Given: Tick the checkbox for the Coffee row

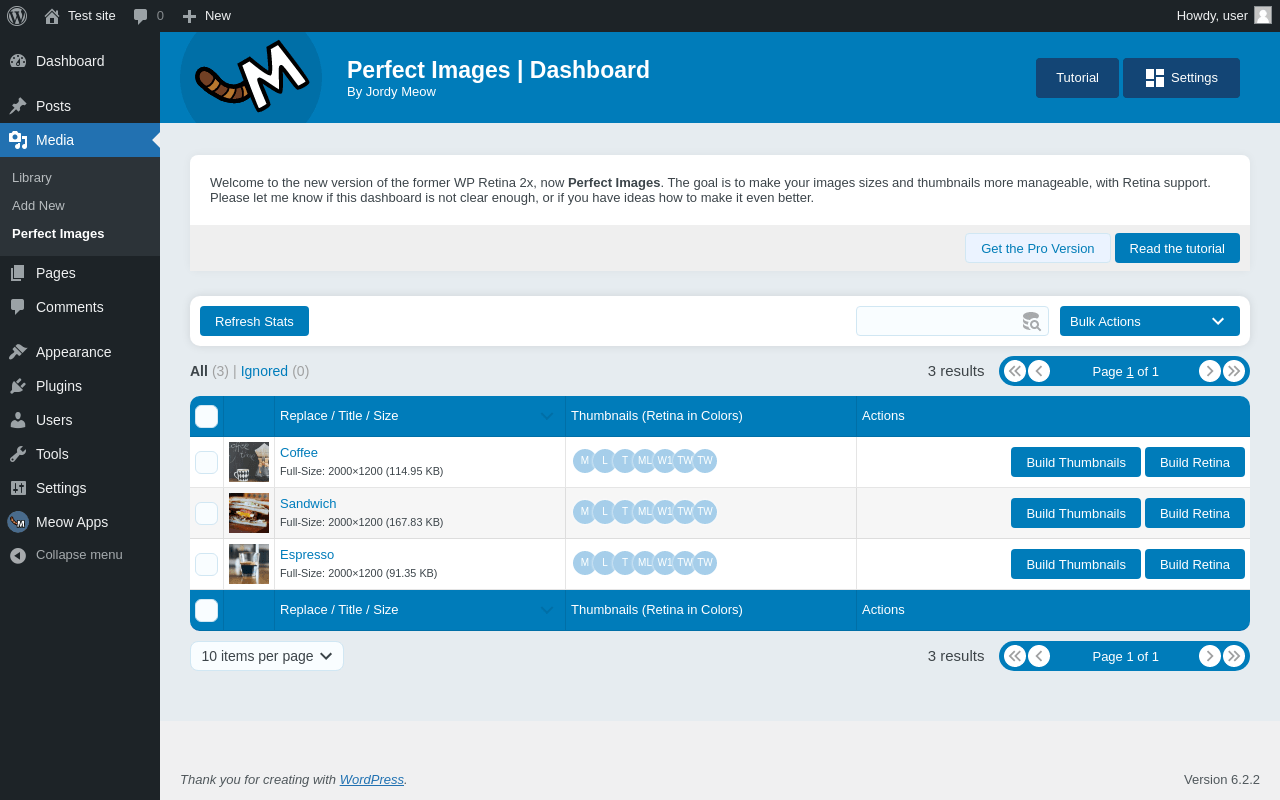Looking at the screenshot, I should (x=206, y=462).
